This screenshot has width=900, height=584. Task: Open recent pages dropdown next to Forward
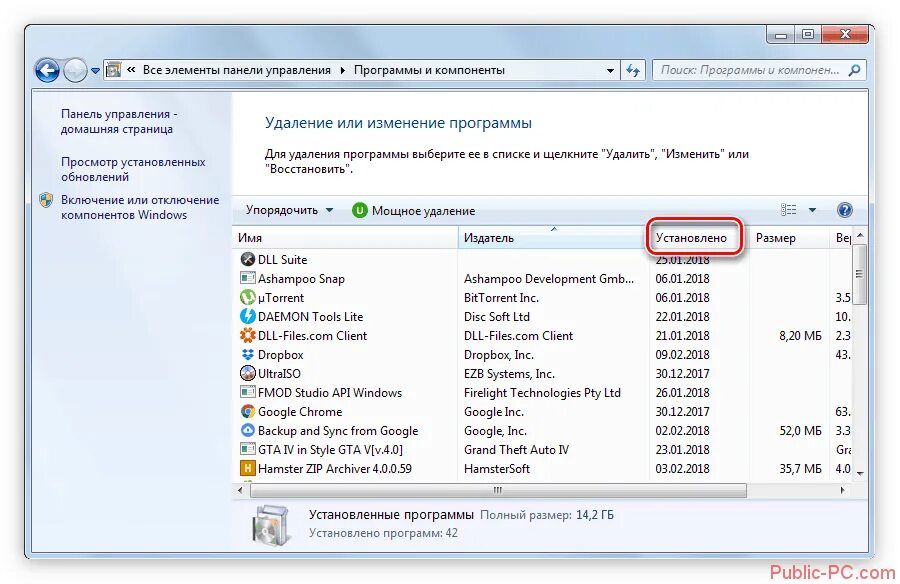[x=95, y=71]
